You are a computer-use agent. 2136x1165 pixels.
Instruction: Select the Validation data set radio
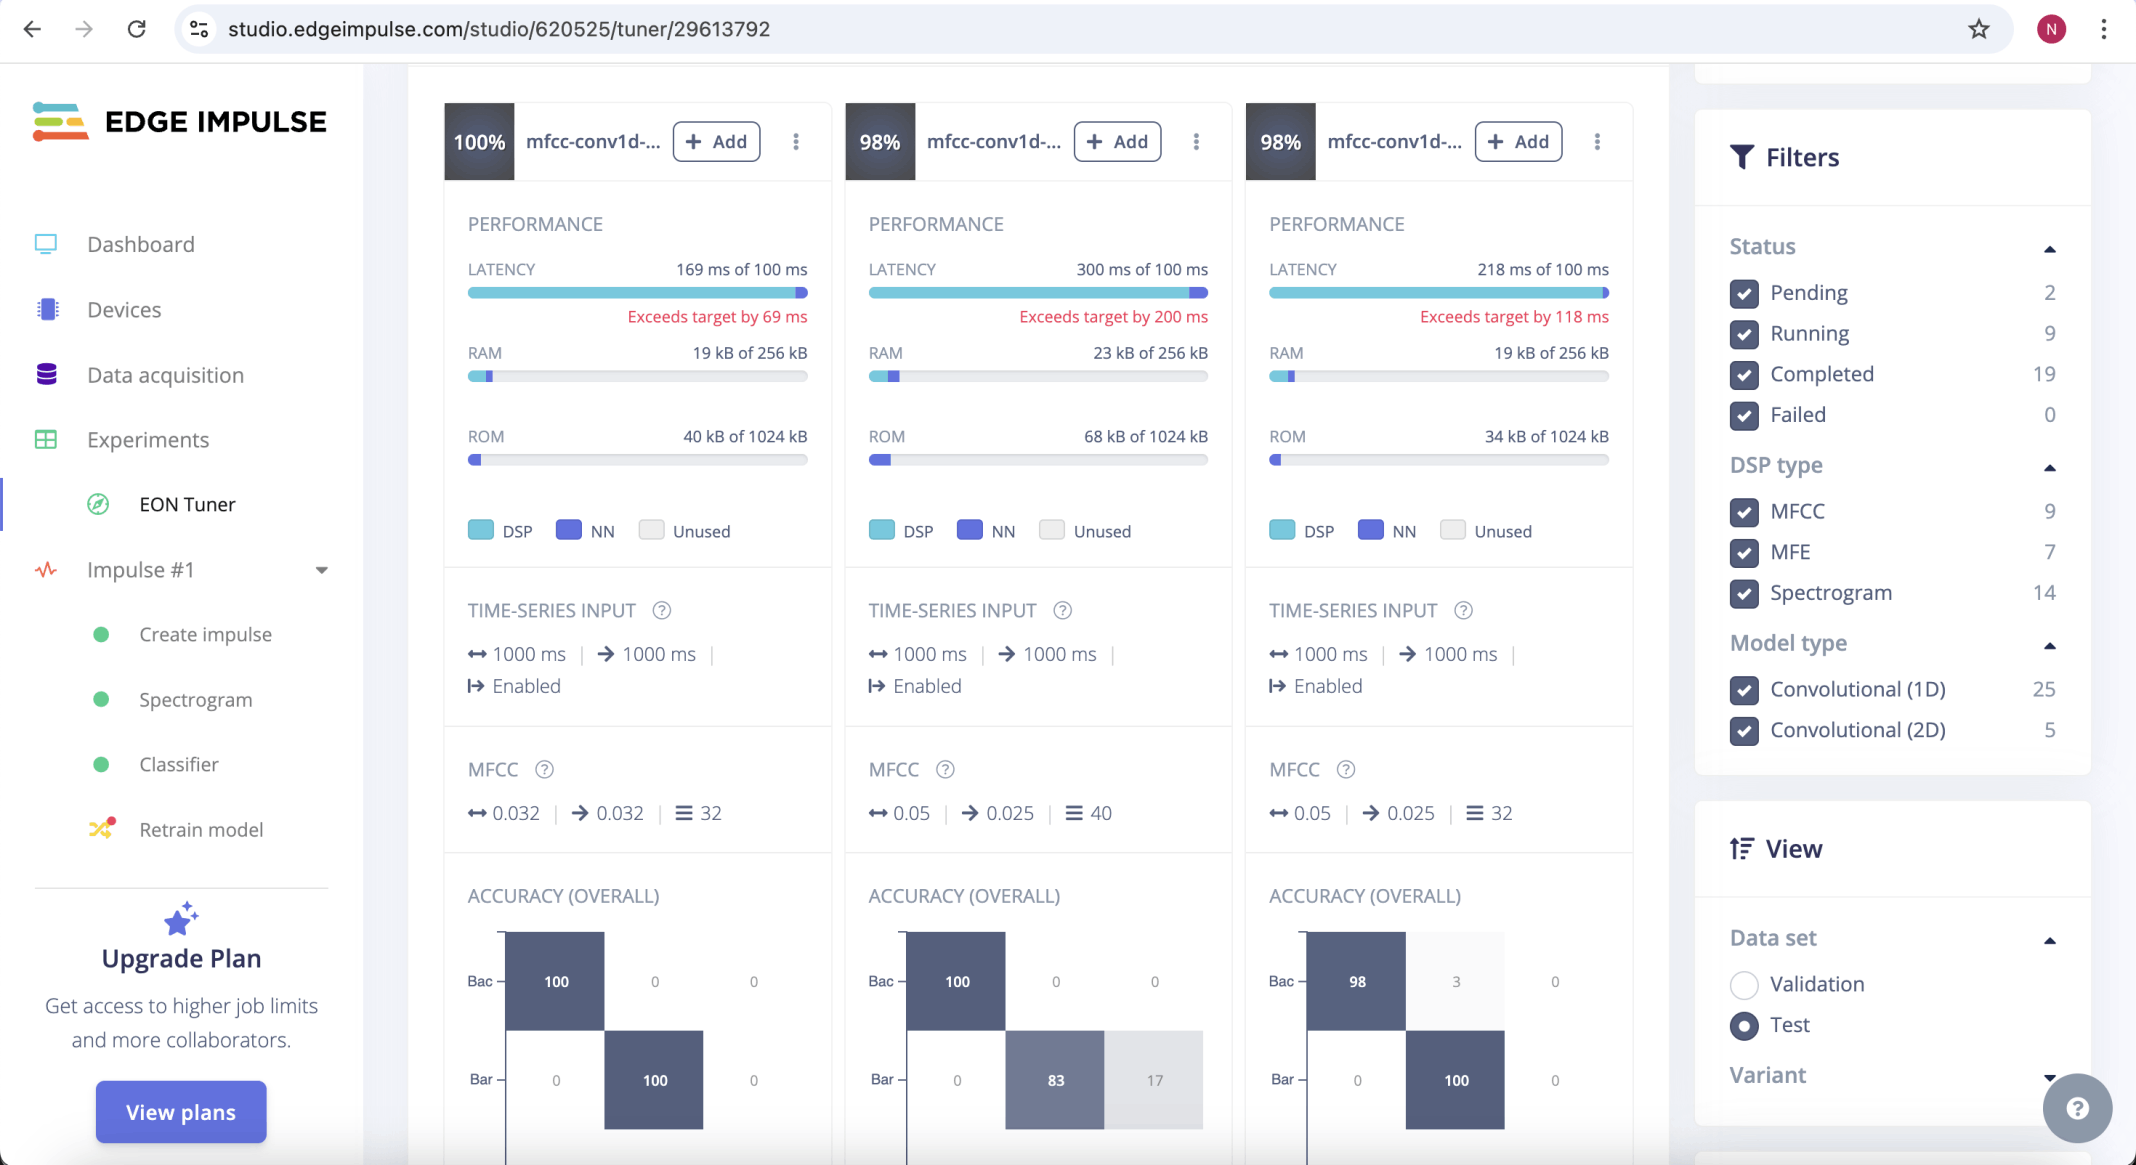click(1744, 985)
